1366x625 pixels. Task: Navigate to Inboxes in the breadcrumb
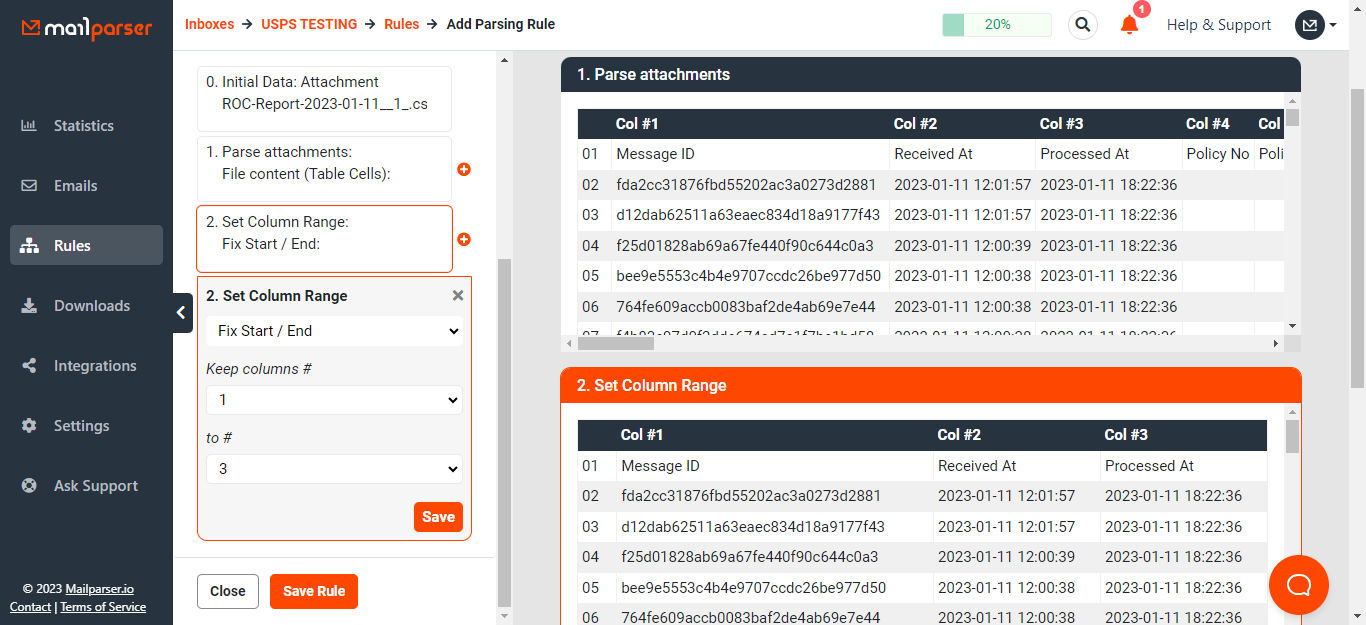pyautogui.click(x=209, y=24)
